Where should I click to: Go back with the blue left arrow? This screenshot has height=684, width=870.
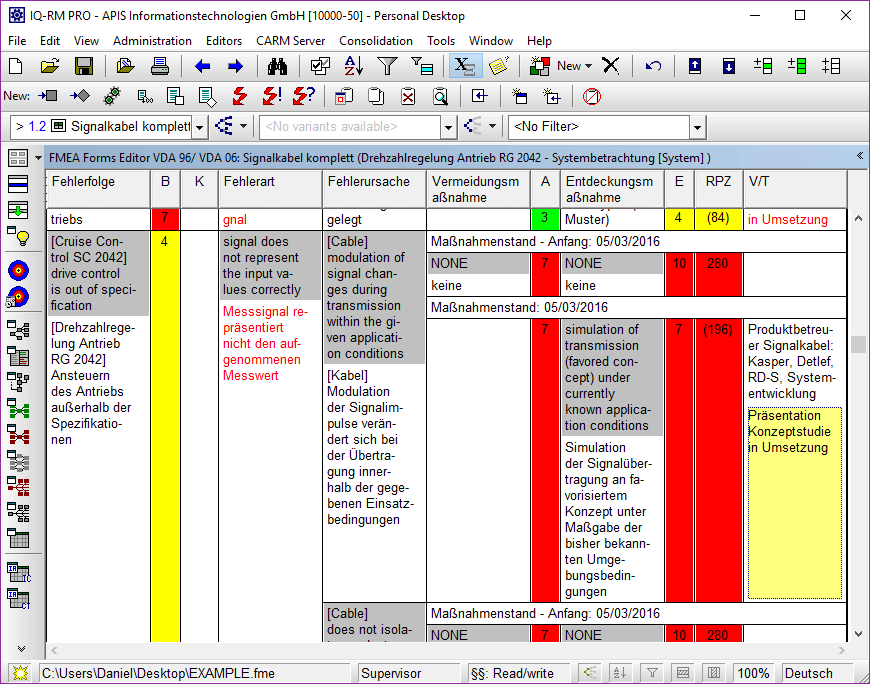(x=203, y=67)
